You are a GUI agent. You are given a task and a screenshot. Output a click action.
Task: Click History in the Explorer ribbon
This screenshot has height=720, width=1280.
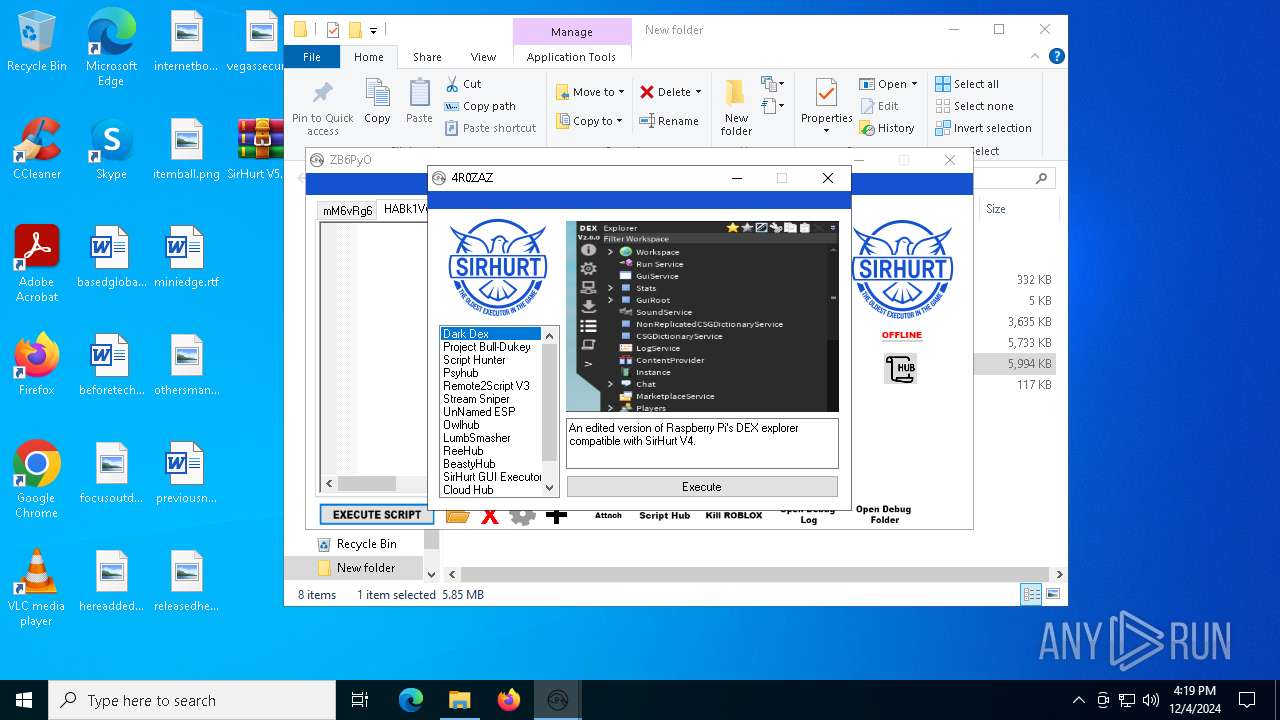pyautogui.click(x=887, y=128)
